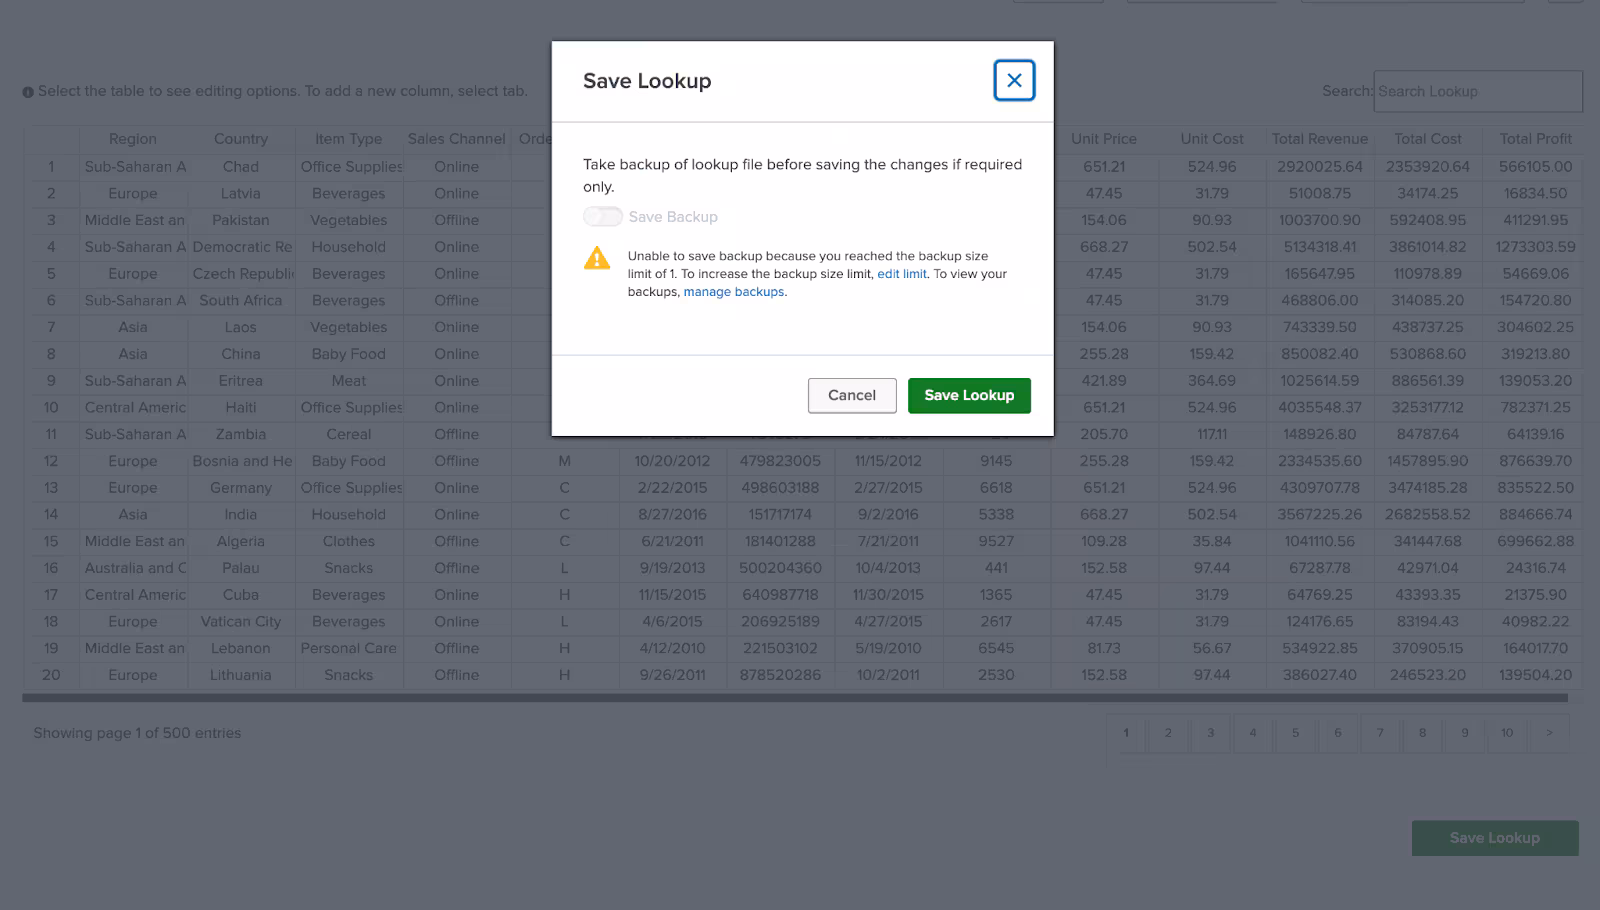Screen dimensions: 1600x910
Task: Go to page 2 of entries
Action: coord(1167,733)
